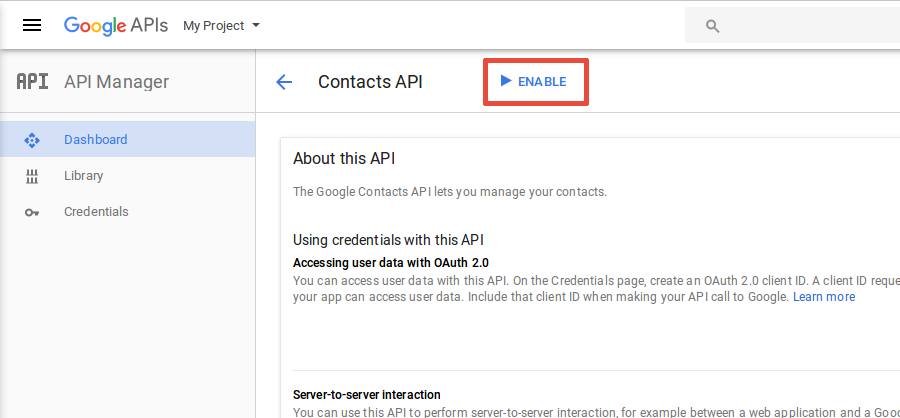
Task: Click the Credentials key icon
Action: point(32,212)
